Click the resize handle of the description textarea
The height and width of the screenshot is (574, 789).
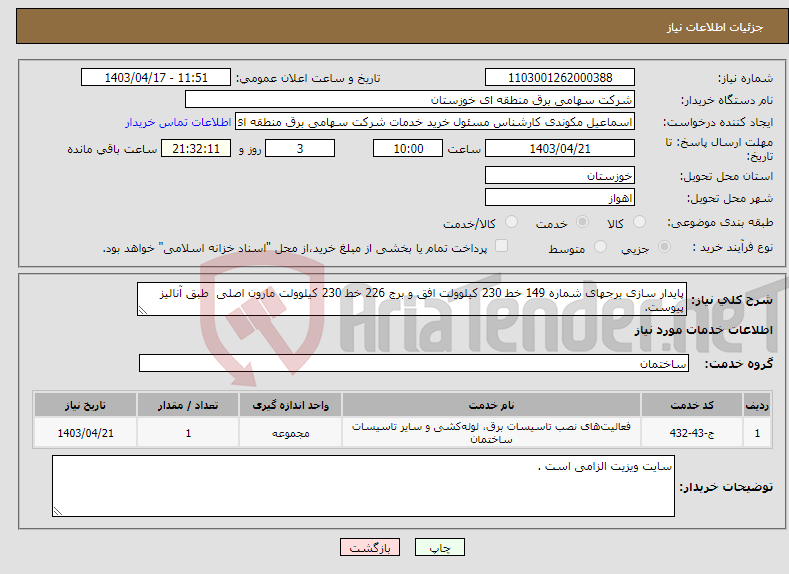pos(142,310)
